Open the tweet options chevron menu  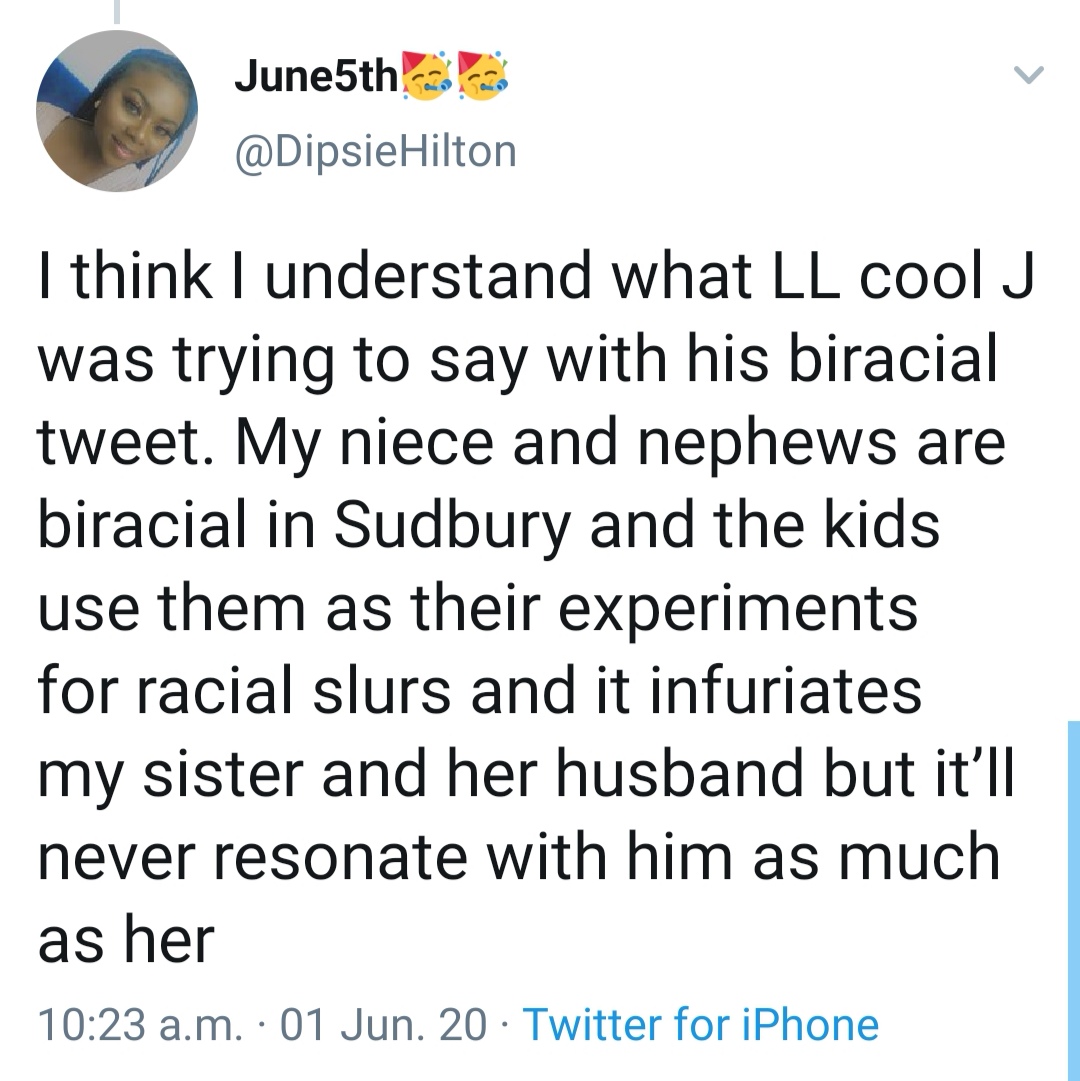click(x=1029, y=75)
